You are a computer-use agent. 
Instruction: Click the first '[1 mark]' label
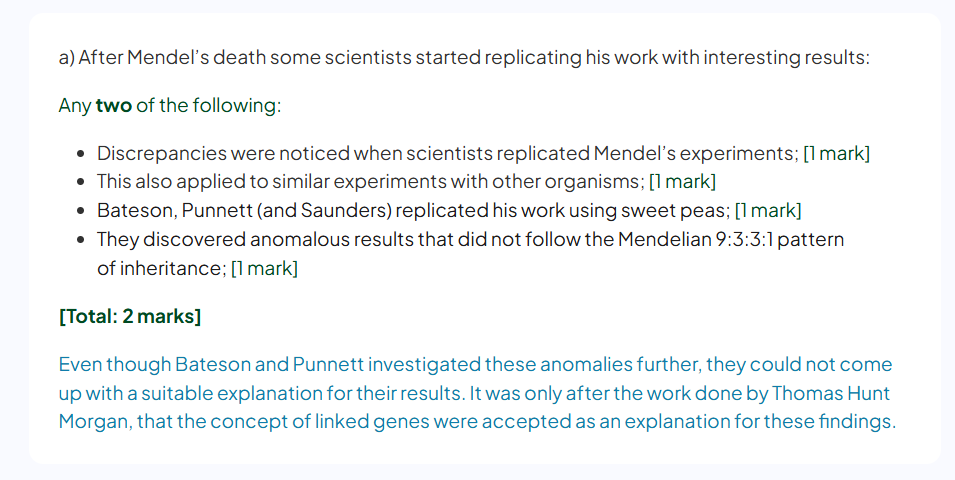click(x=837, y=153)
